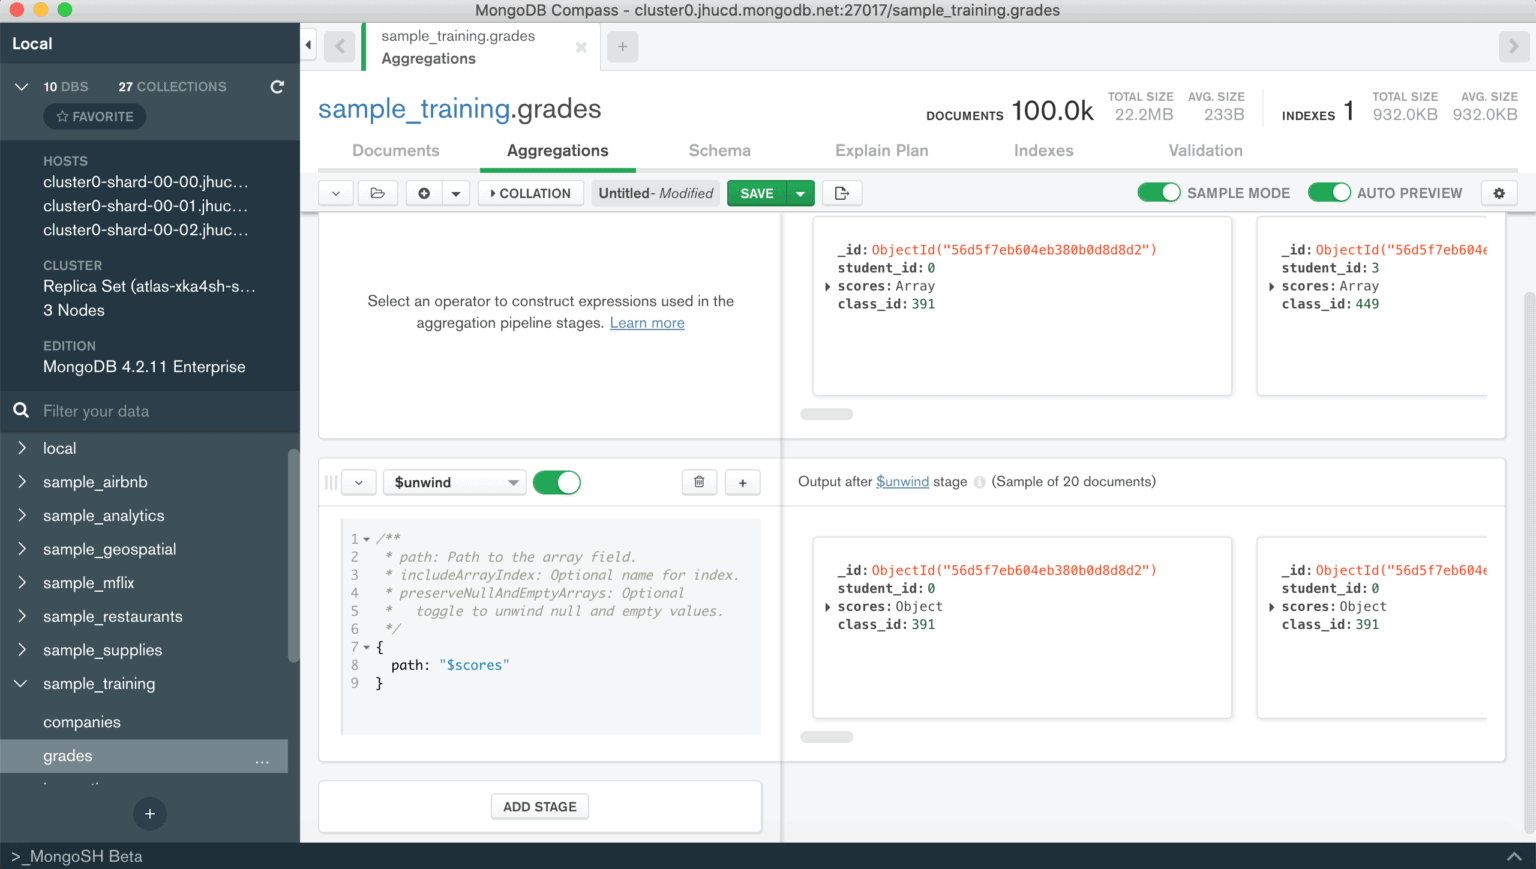The height and width of the screenshot is (869, 1536).
Task: Open the saved pipelines folder icon
Action: click(x=378, y=192)
